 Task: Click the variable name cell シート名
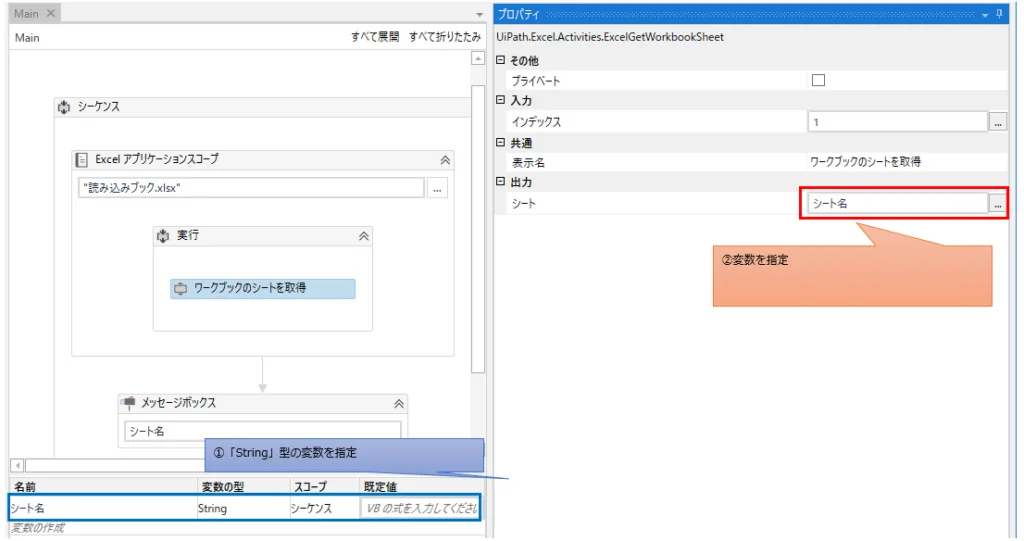103,508
